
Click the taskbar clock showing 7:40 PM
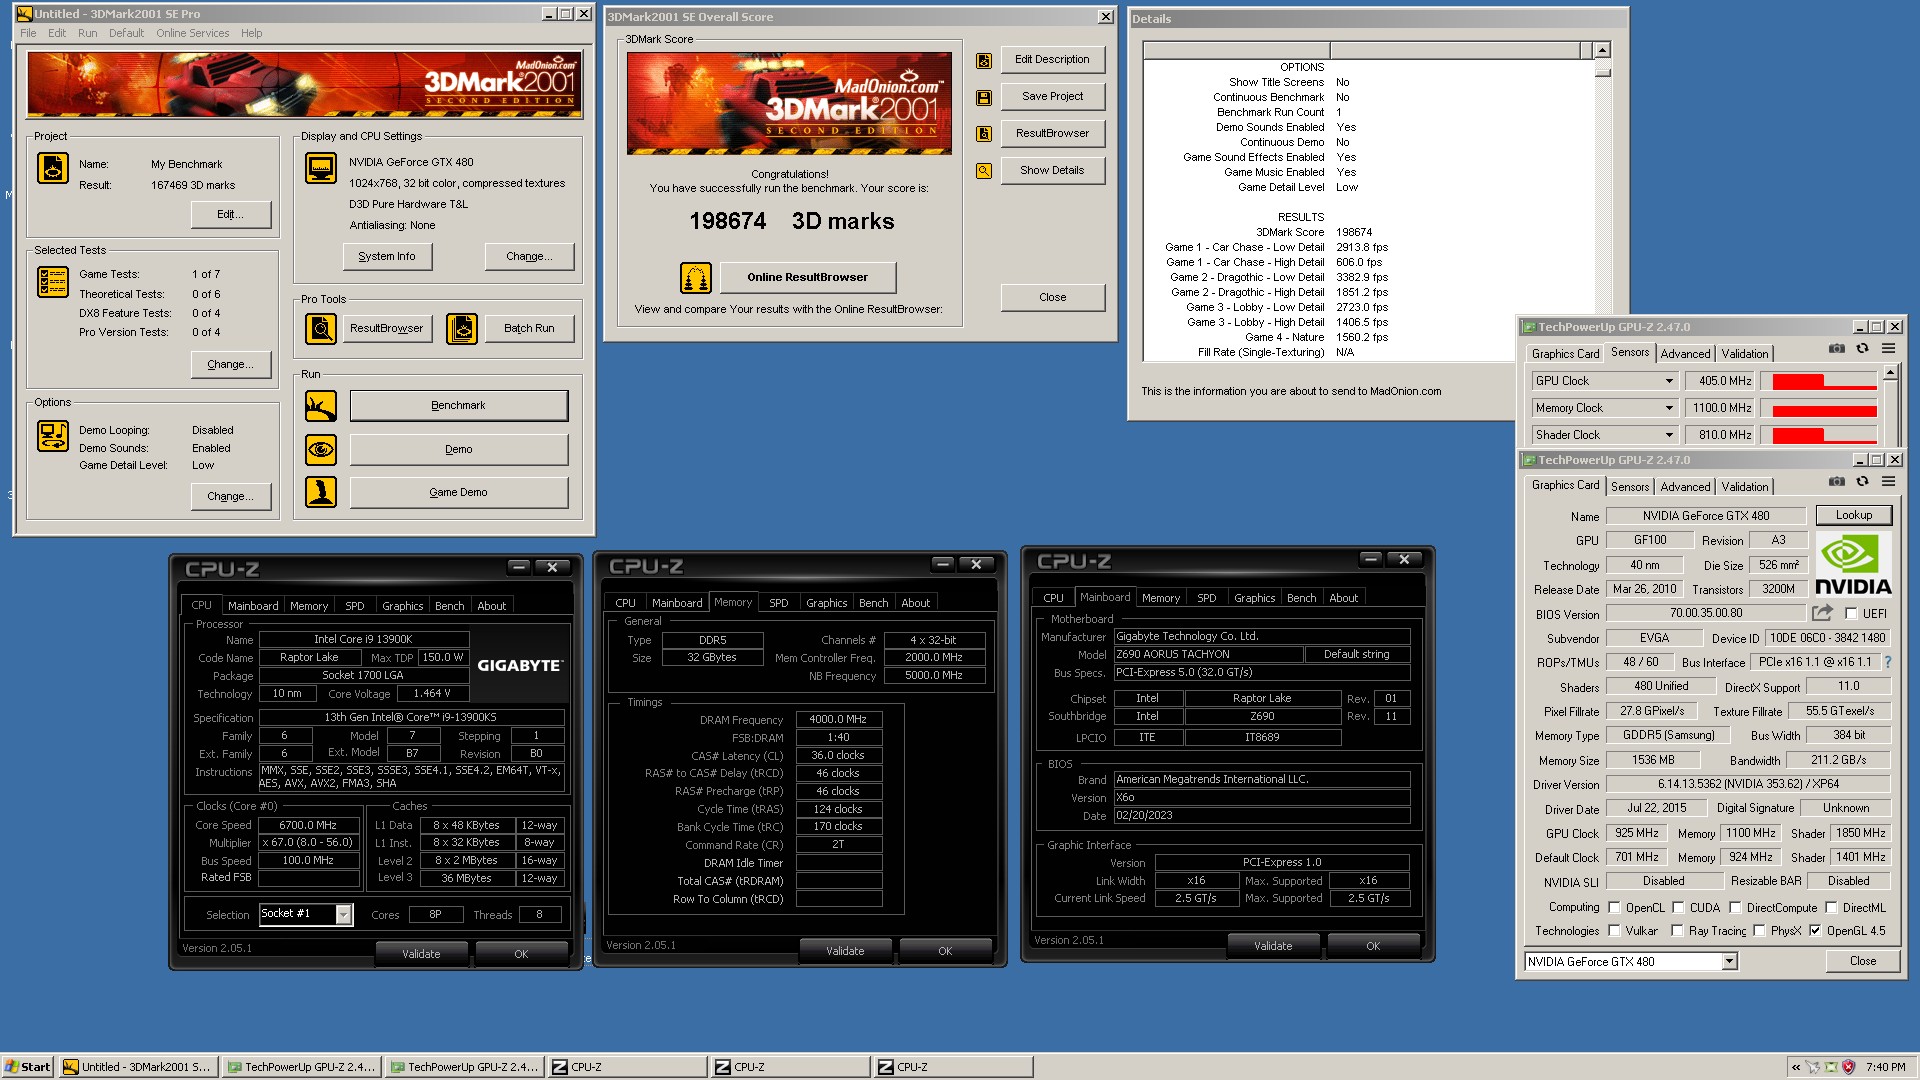1885,1067
